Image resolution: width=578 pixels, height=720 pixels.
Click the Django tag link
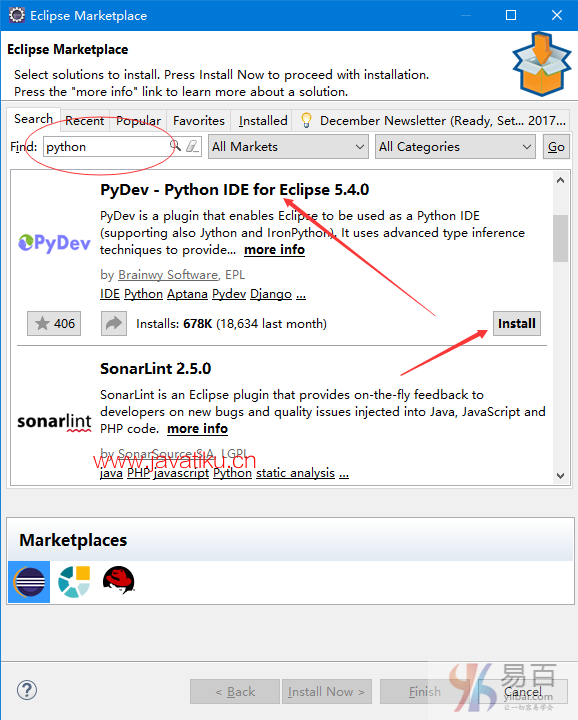pyautogui.click(x=271, y=294)
